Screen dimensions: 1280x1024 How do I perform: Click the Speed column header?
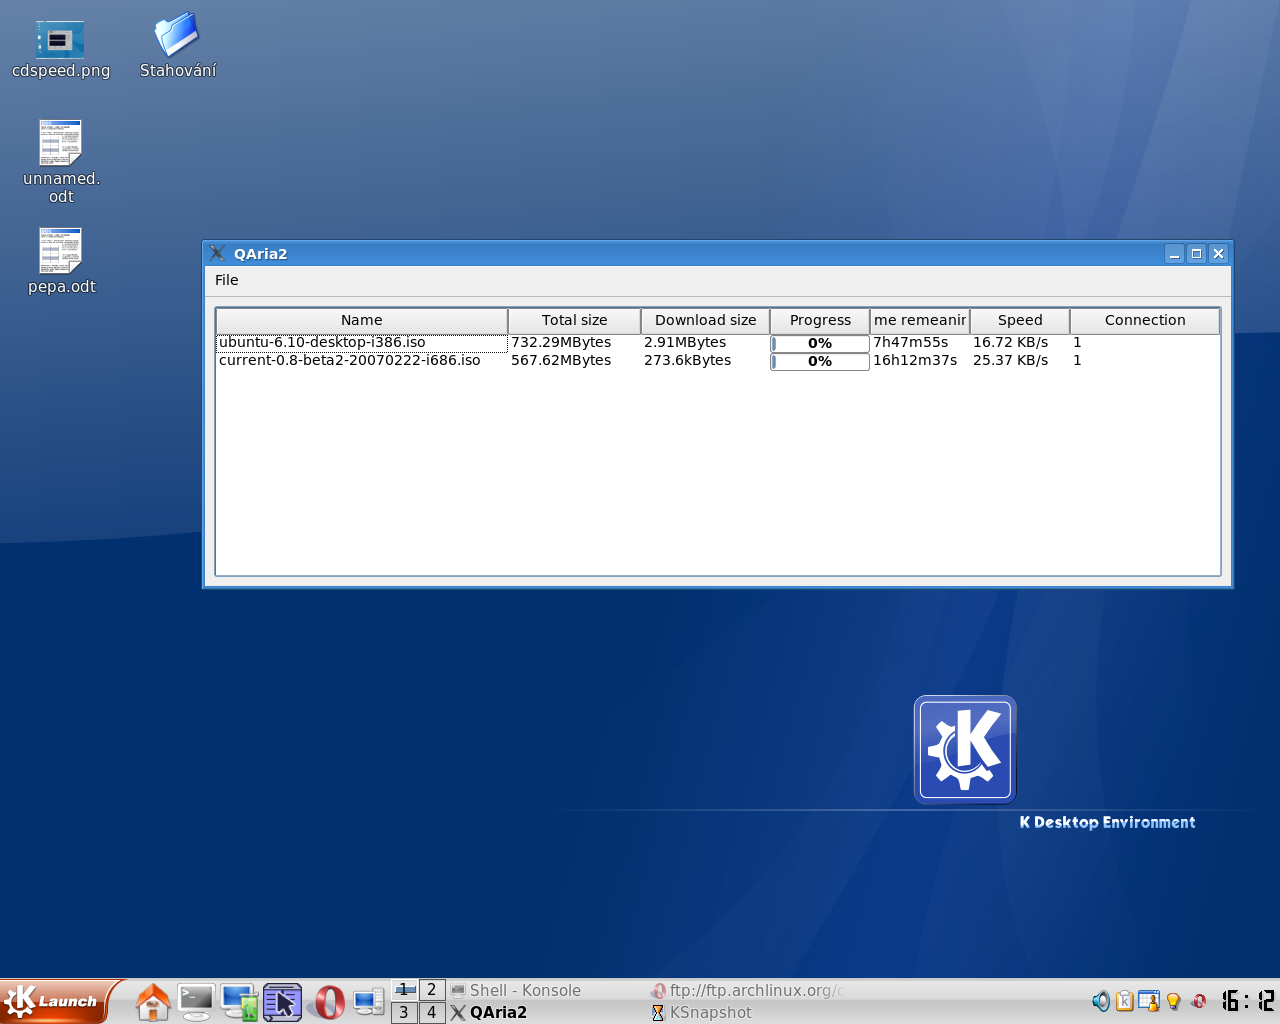pyautogui.click(x=1020, y=320)
